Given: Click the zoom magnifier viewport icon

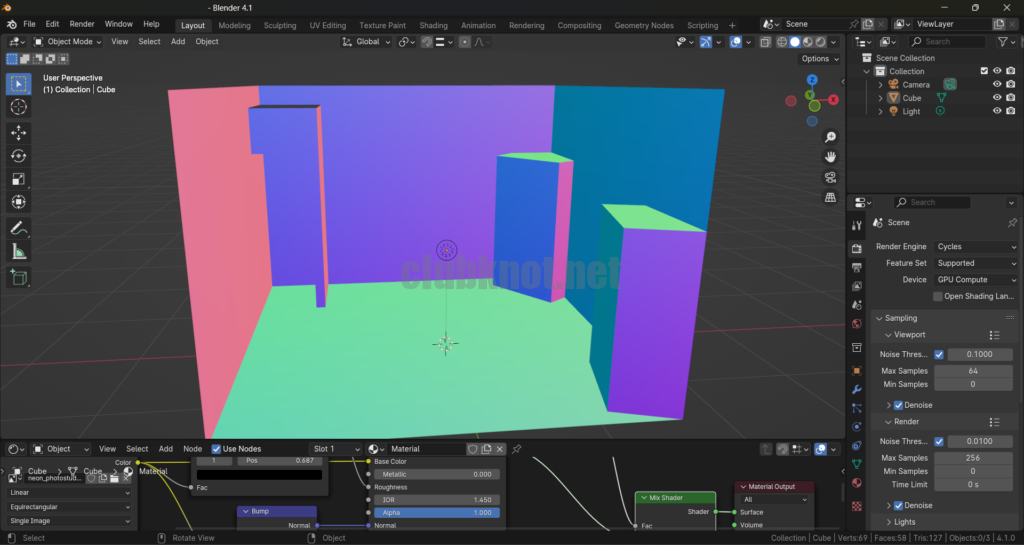Looking at the screenshot, I should (830, 137).
